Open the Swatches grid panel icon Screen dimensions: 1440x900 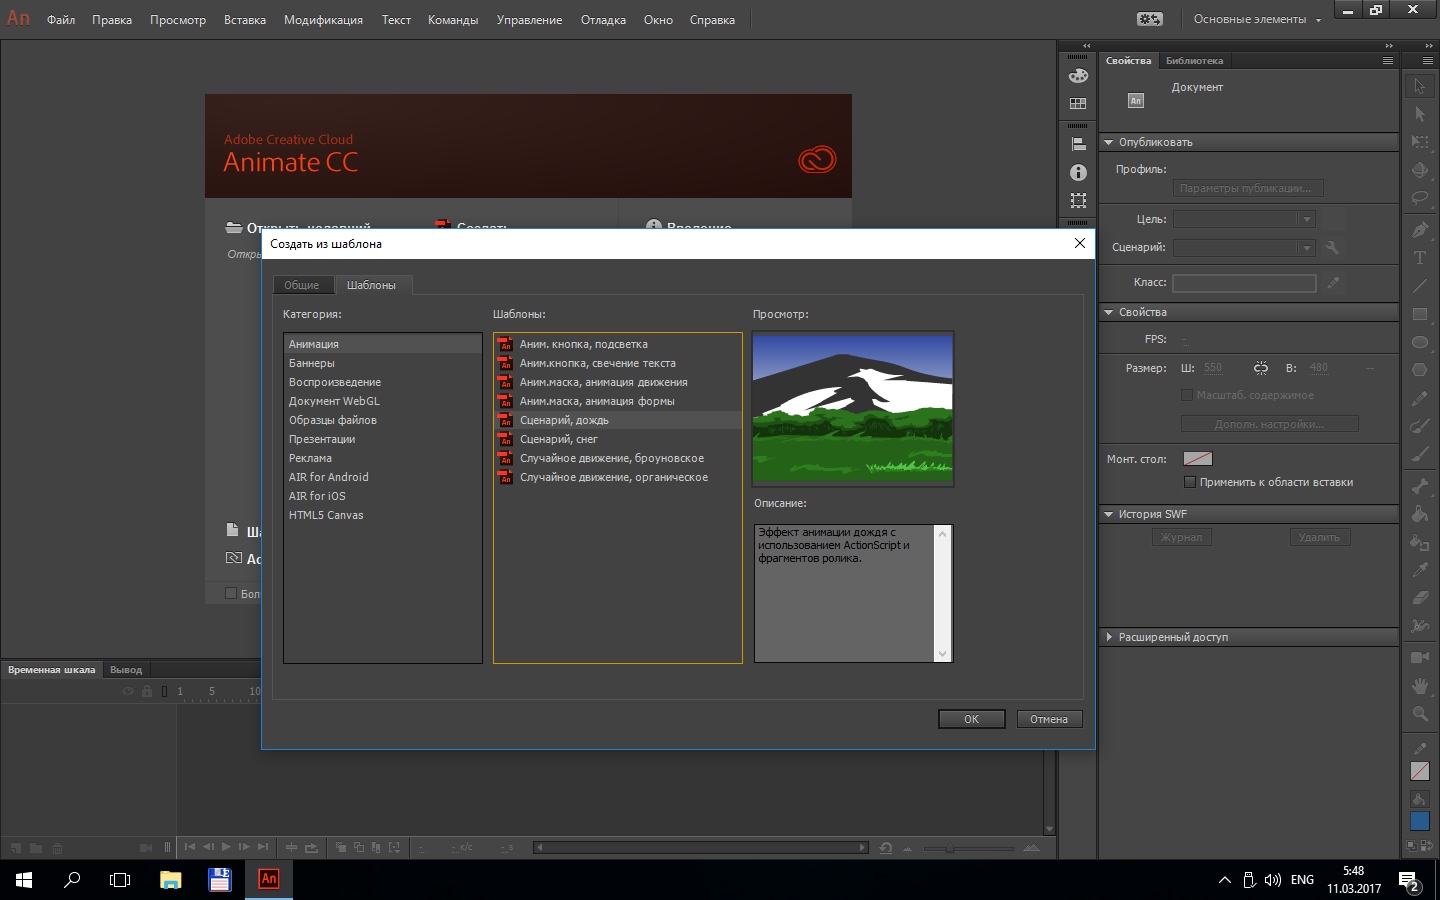pyautogui.click(x=1078, y=104)
